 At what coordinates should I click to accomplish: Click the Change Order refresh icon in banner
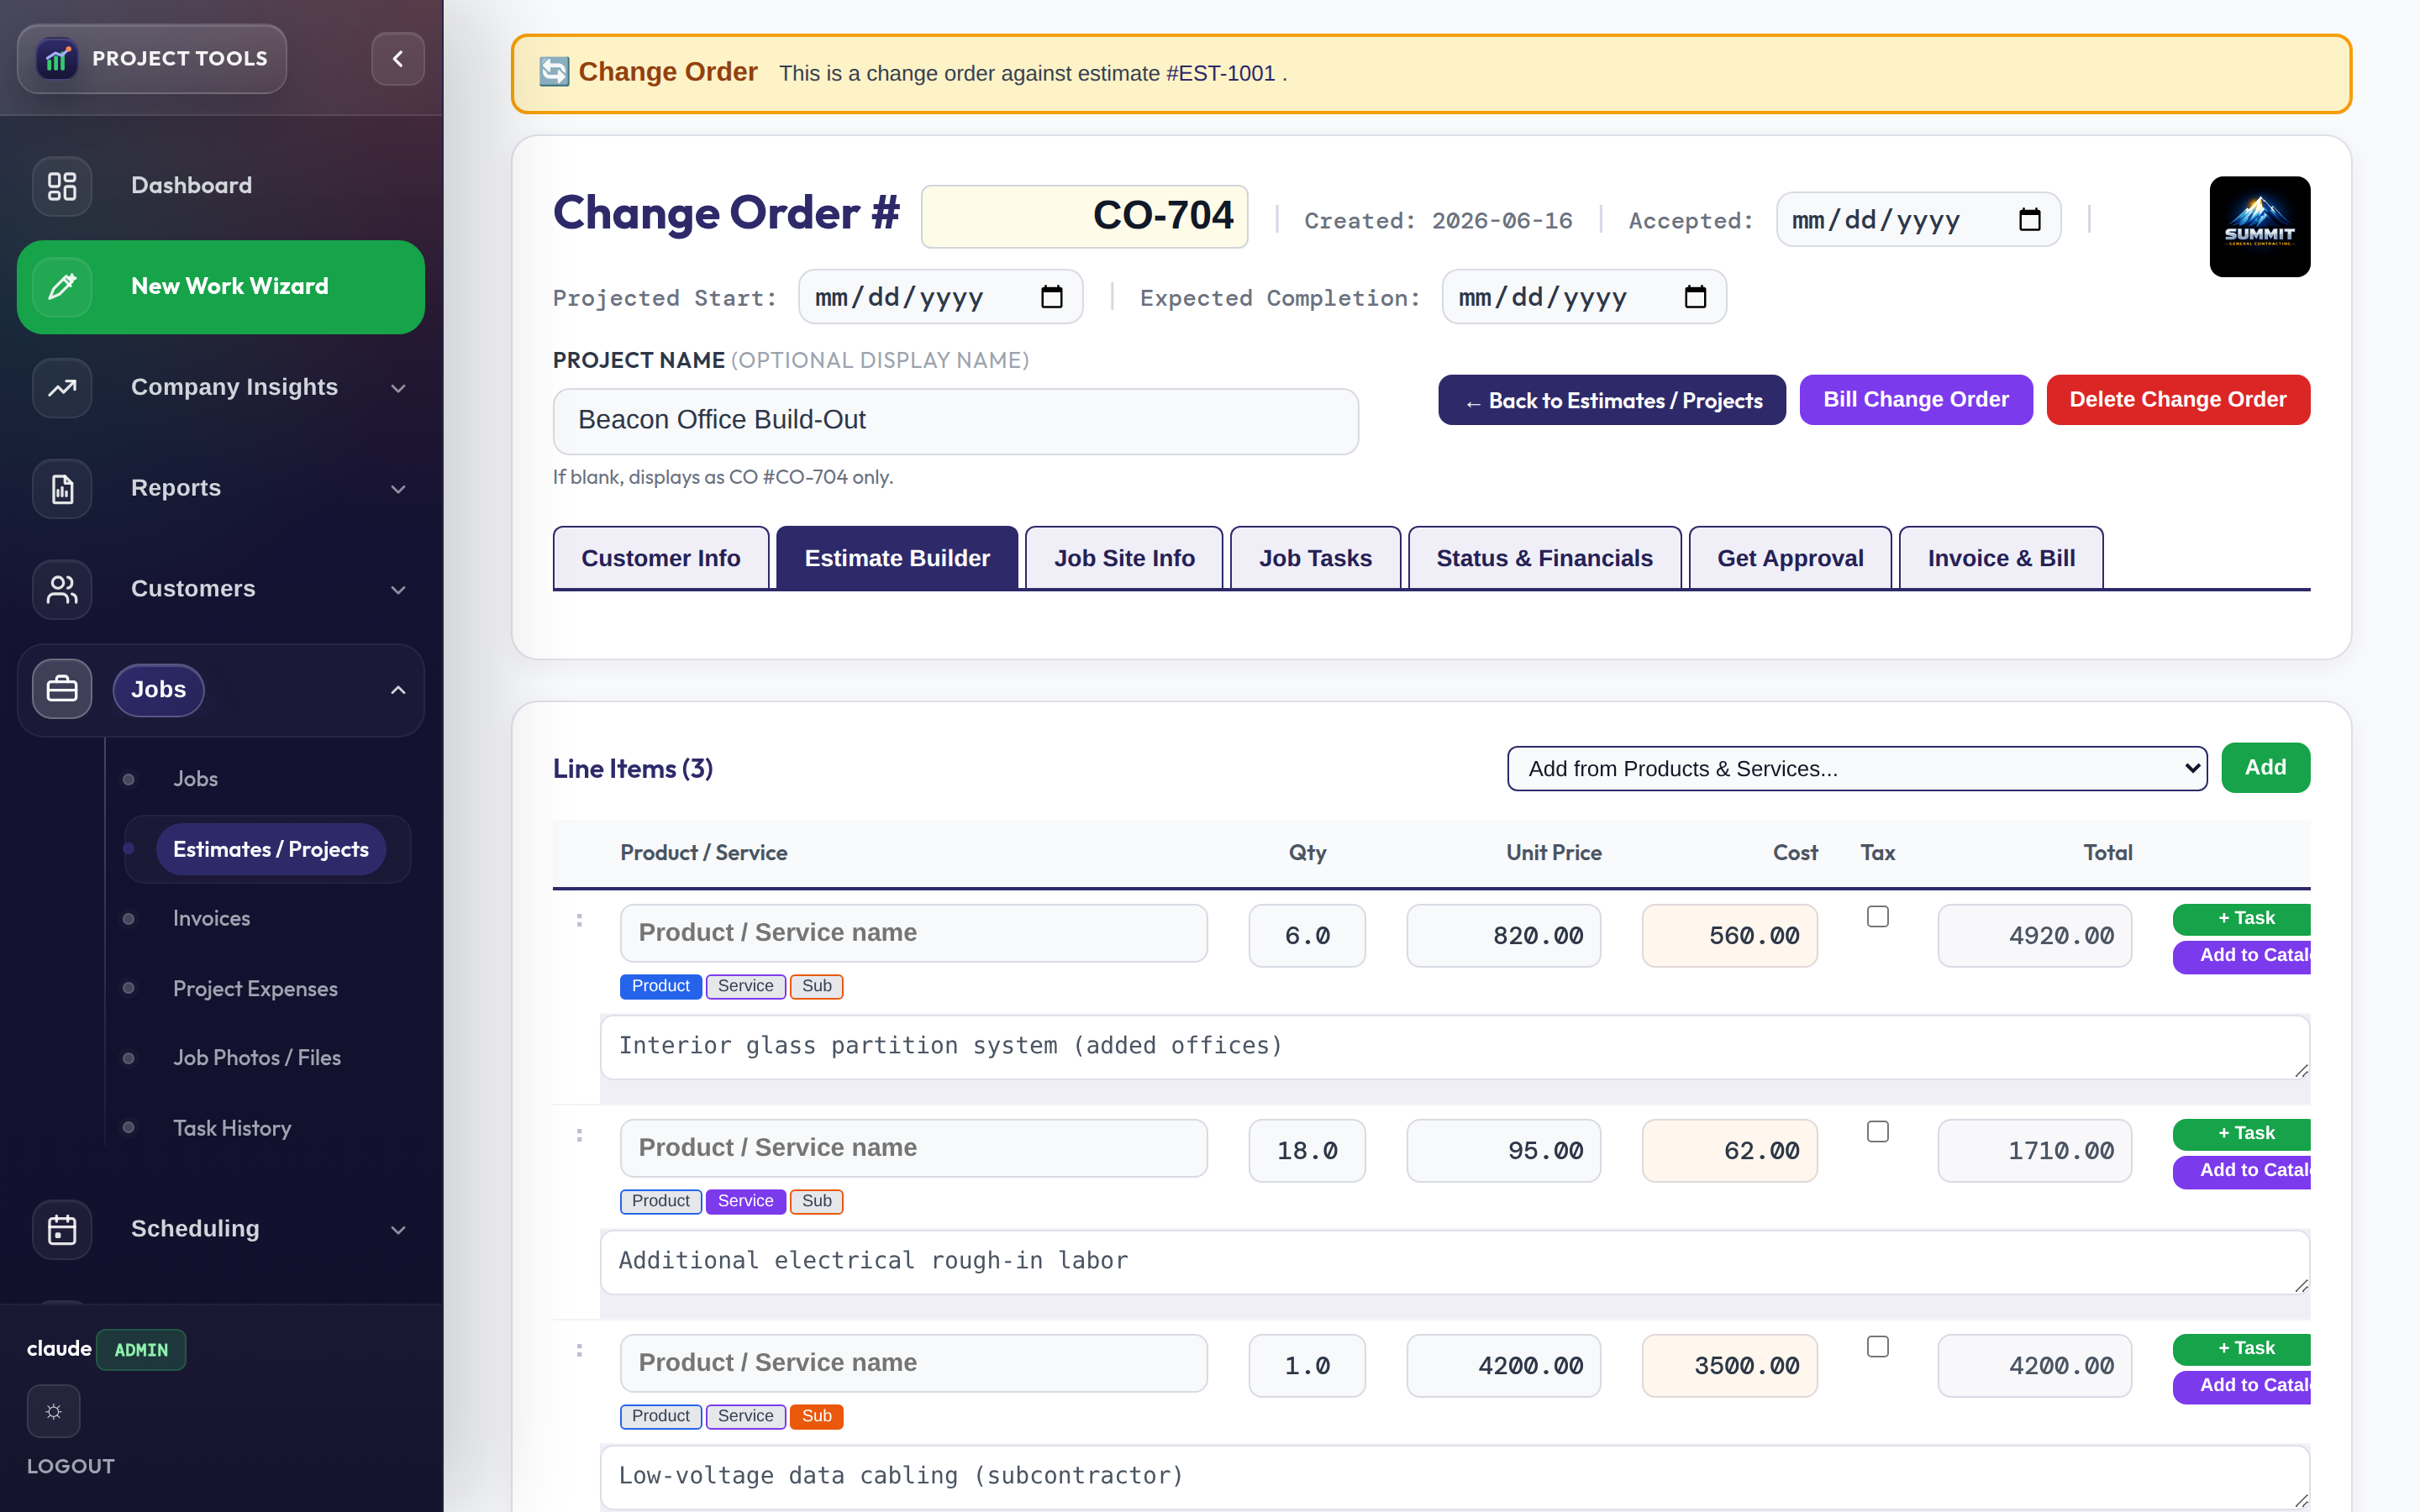click(554, 72)
